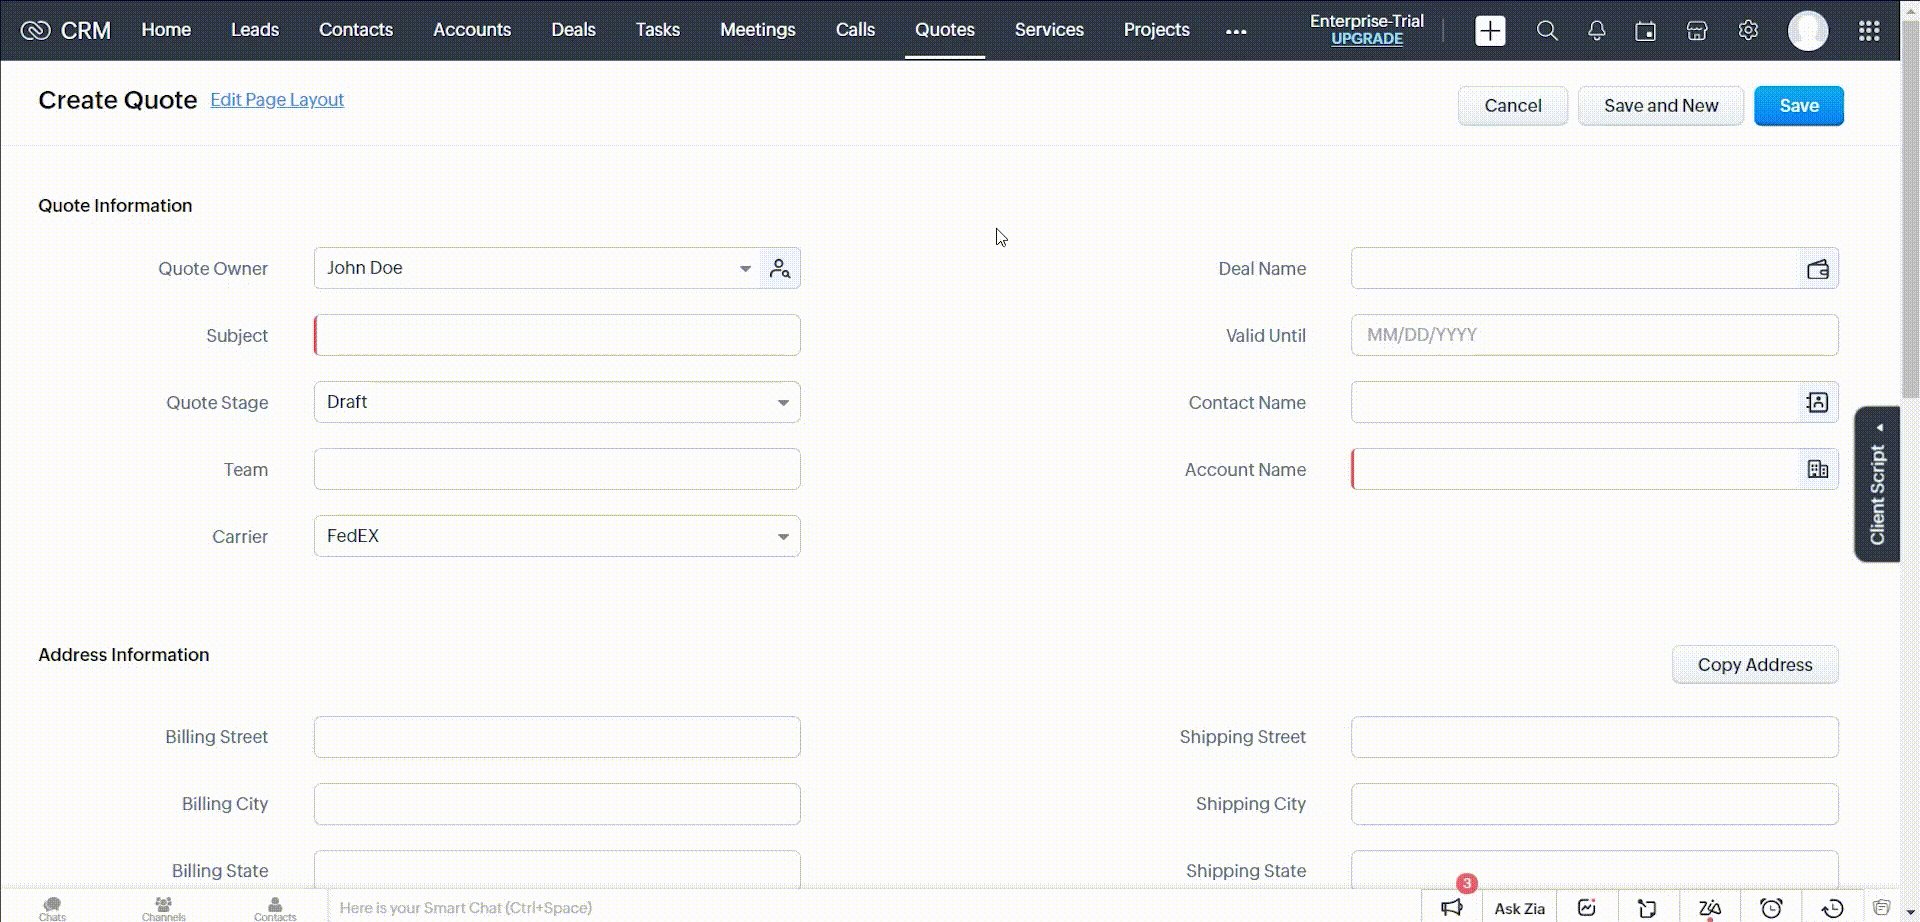Screen dimensions: 1920x922
Task: Click the Save and New button
Action: 1660,106
